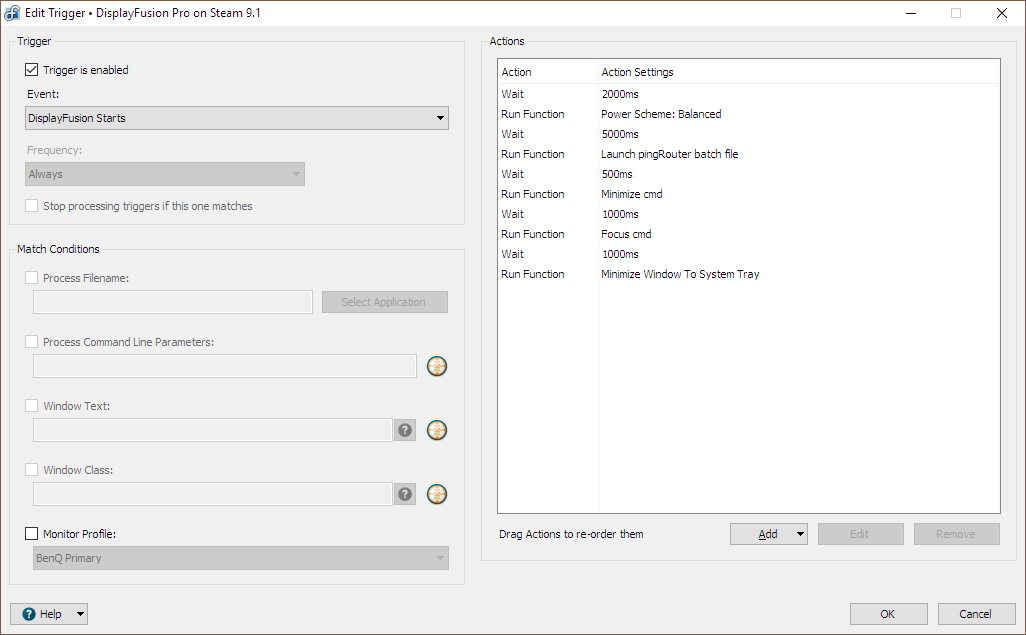Open help icon for Window Text field
Screen dimensions: 1026x635
(405, 430)
